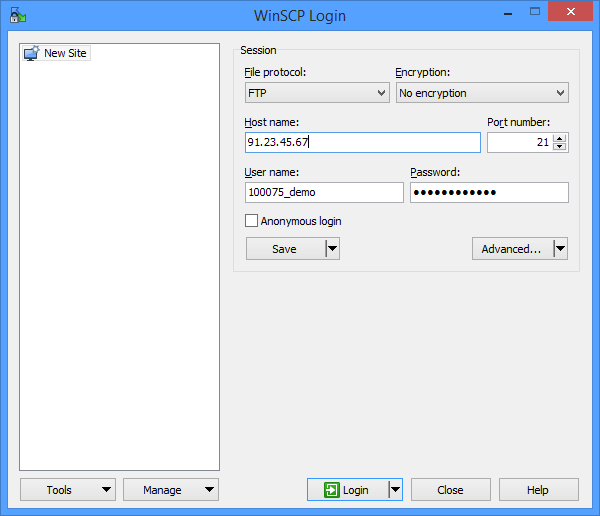Expand the Advanced button dropdown arrow
The image size is (600, 516).
560,249
